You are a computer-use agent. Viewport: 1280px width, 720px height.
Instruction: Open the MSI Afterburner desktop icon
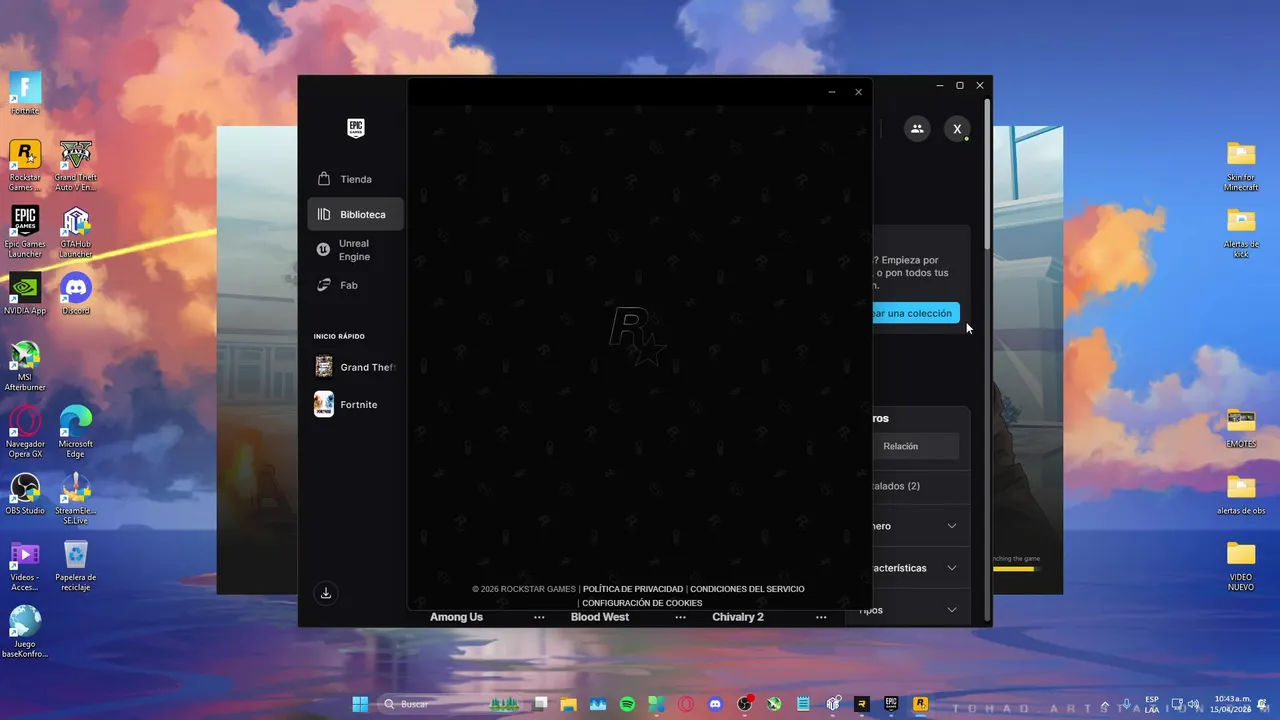coord(25,364)
